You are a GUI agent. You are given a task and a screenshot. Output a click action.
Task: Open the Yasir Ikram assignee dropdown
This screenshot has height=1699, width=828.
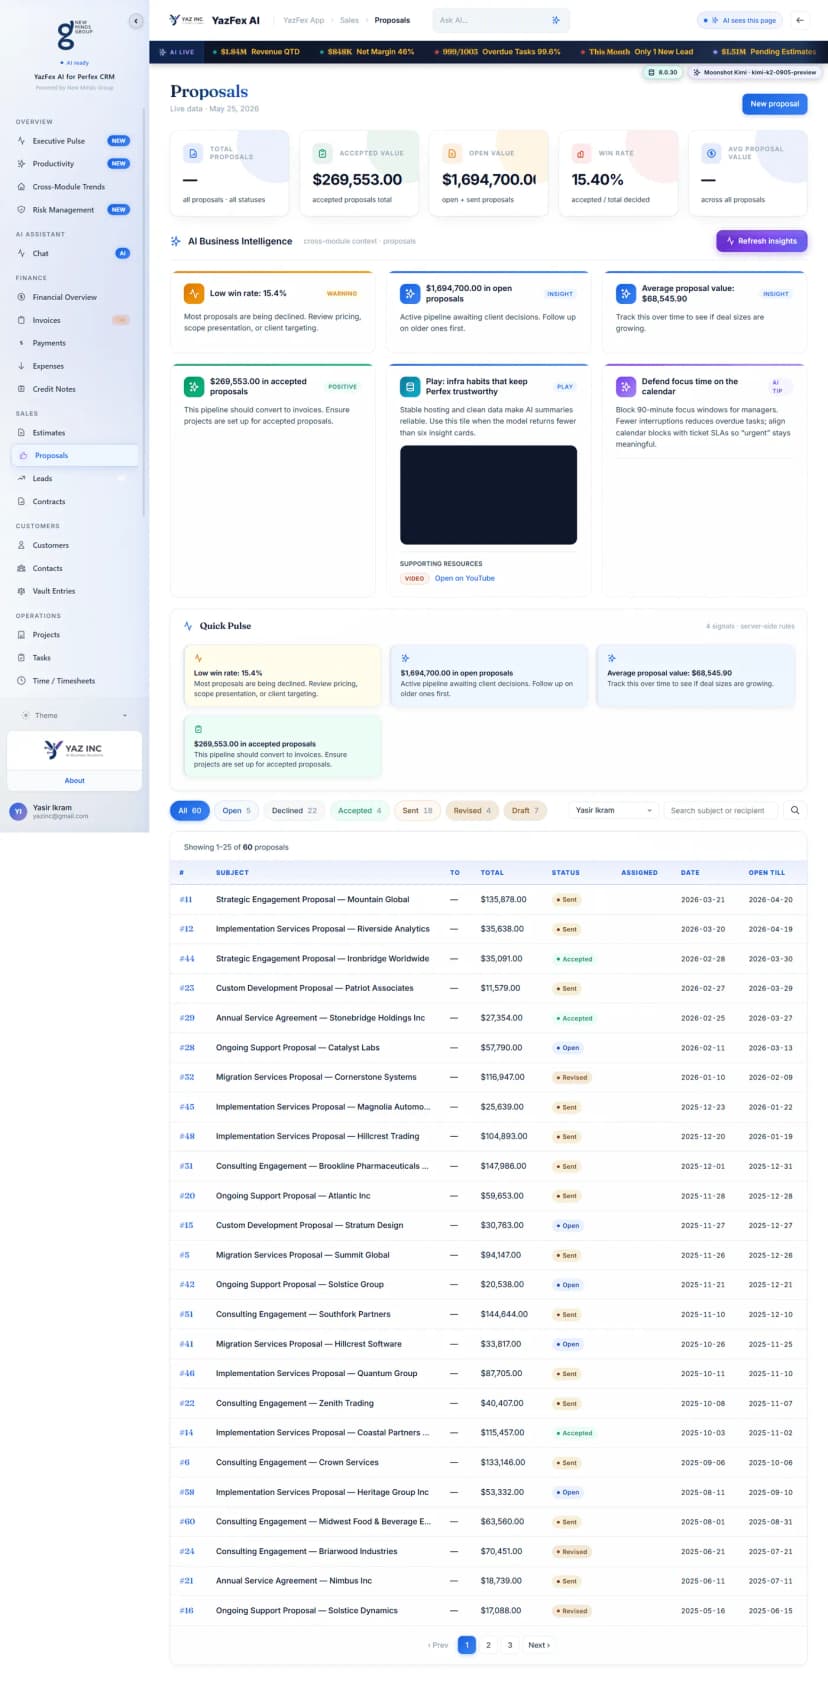click(x=614, y=811)
